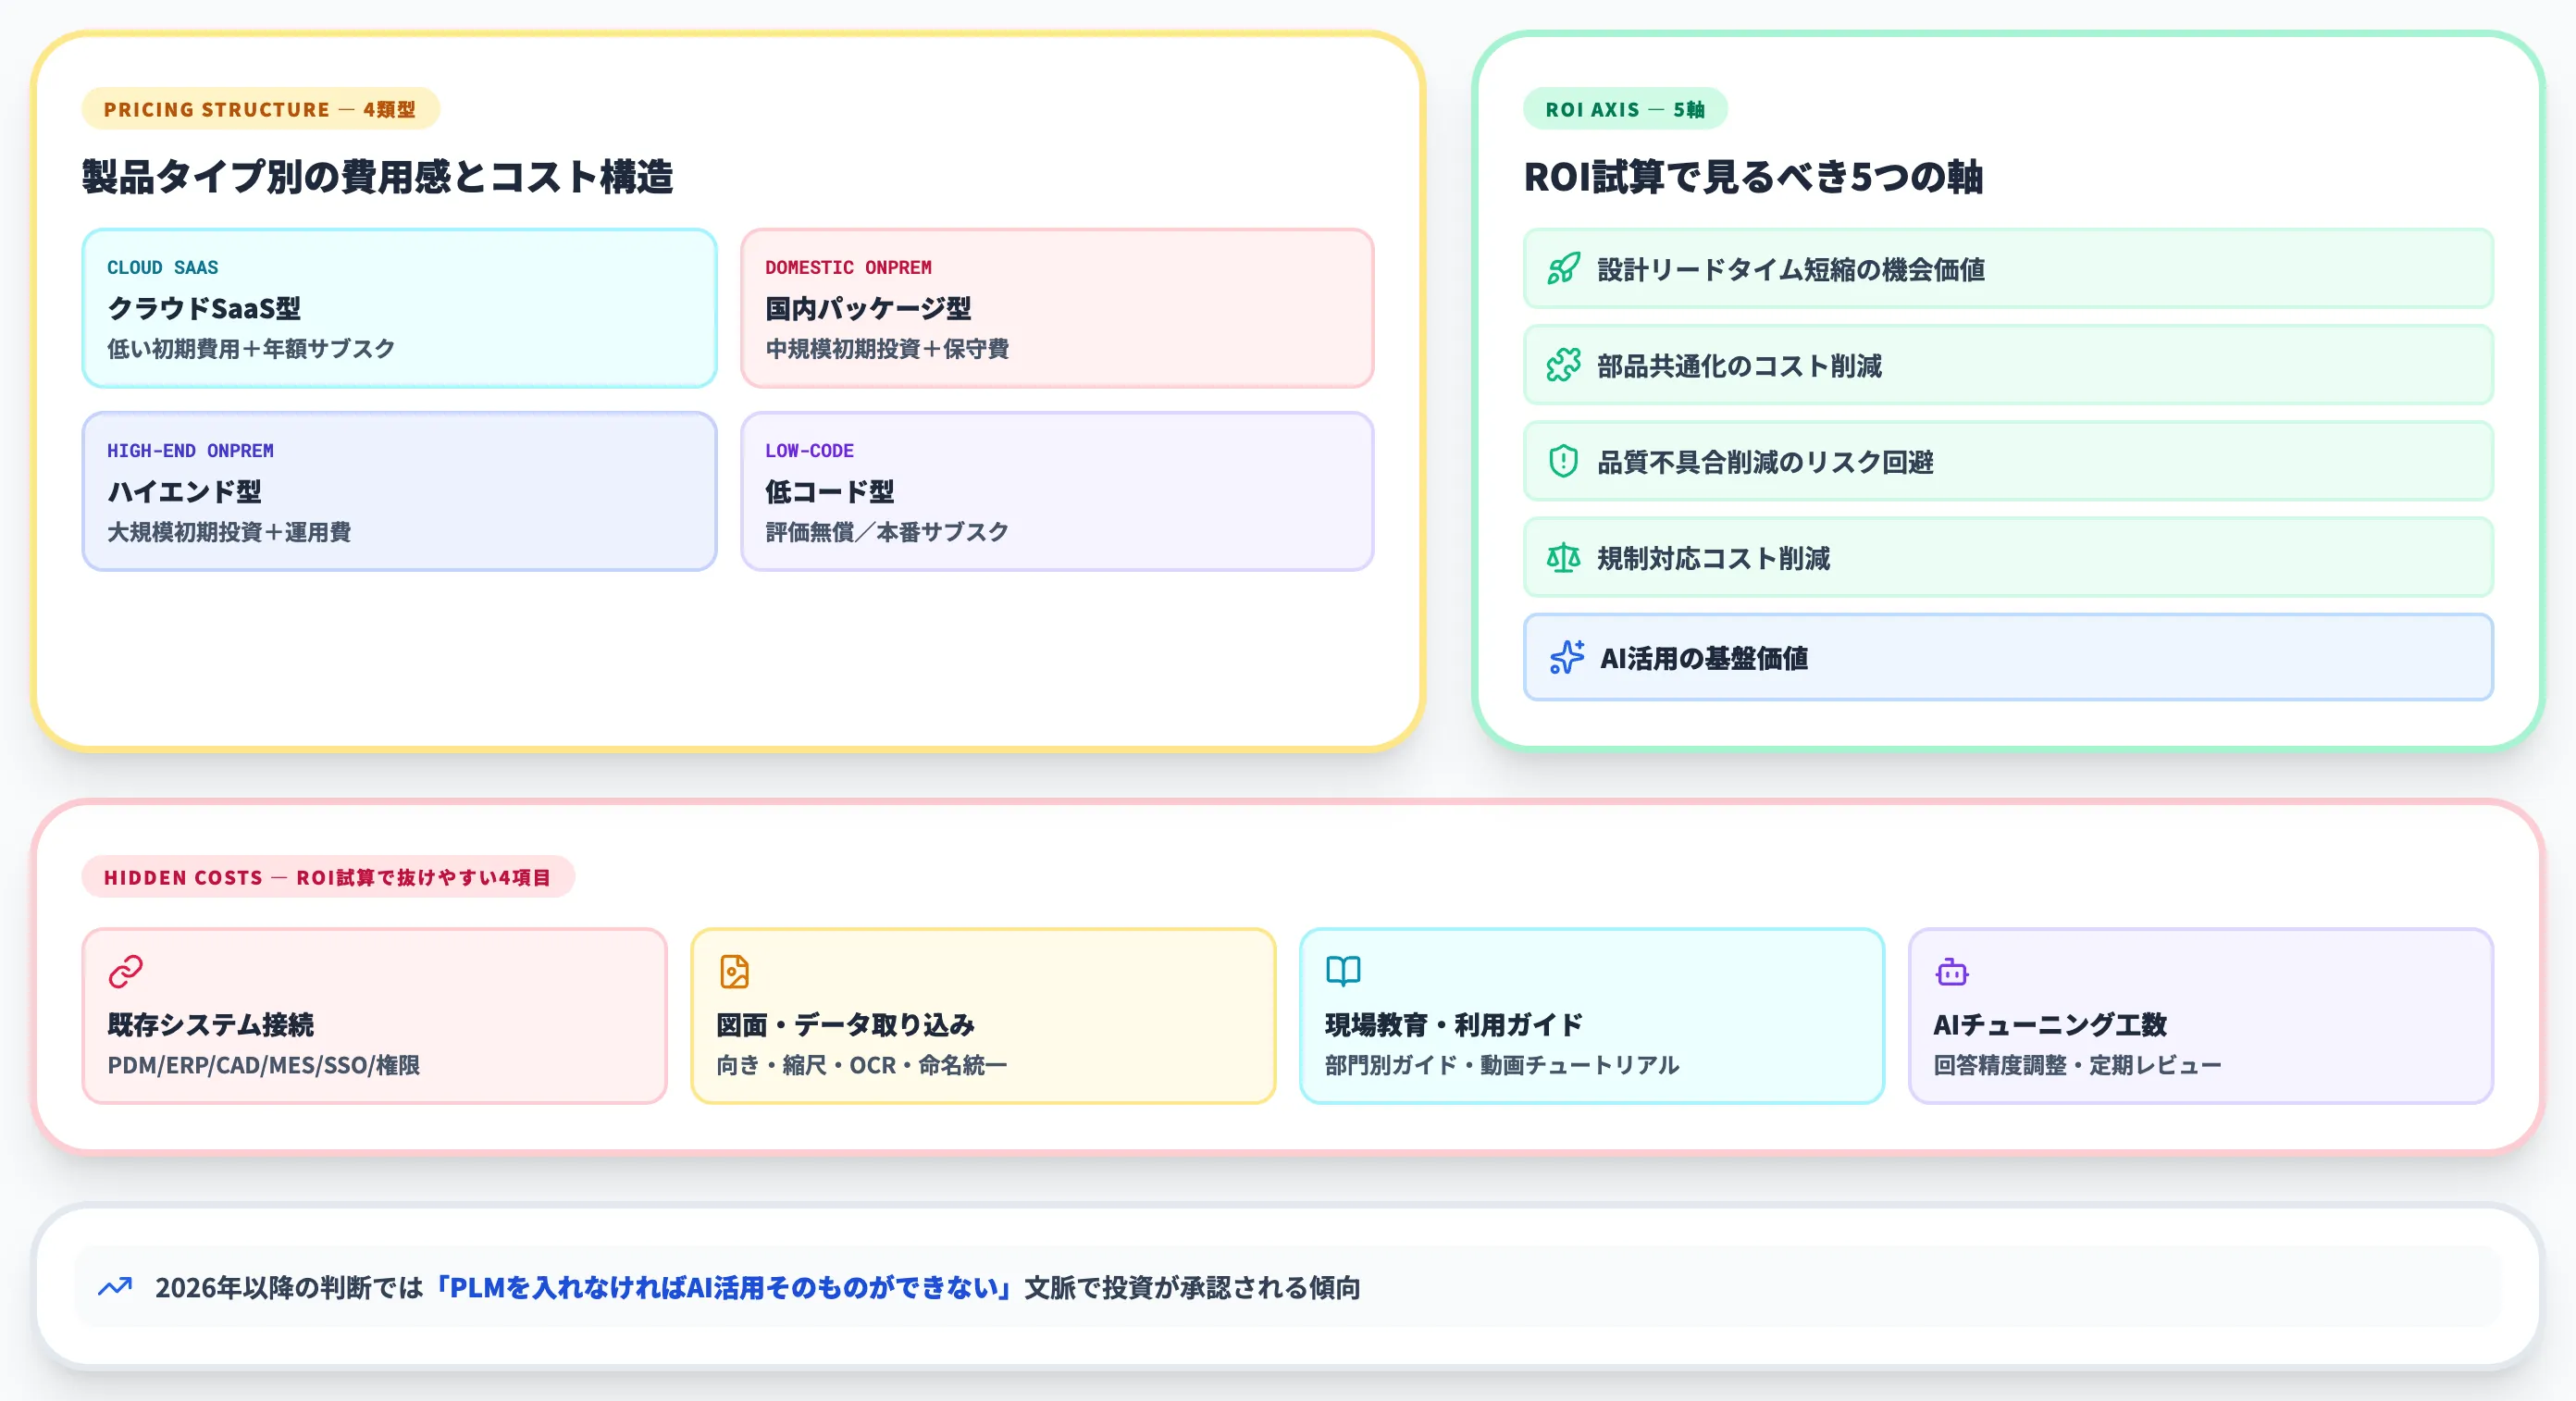Click the heading 製品タイプ別の費用感とコスト構造
This screenshot has height=1401, width=2576.
point(378,177)
